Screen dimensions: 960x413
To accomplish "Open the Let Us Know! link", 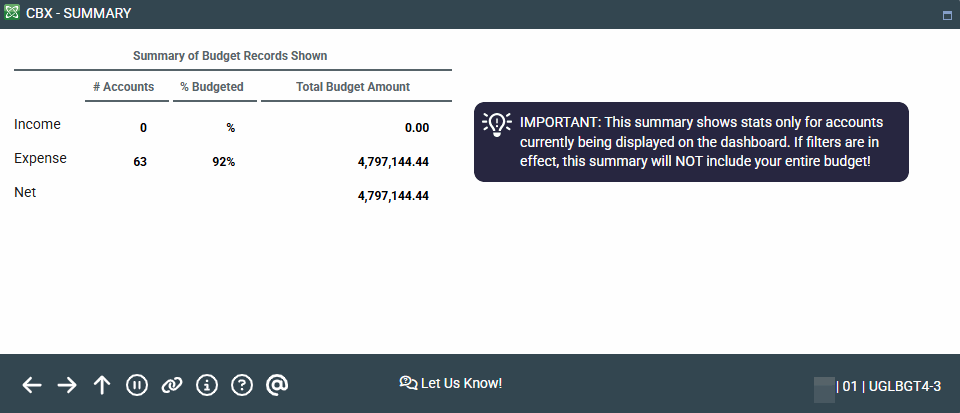I will point(461,383).
